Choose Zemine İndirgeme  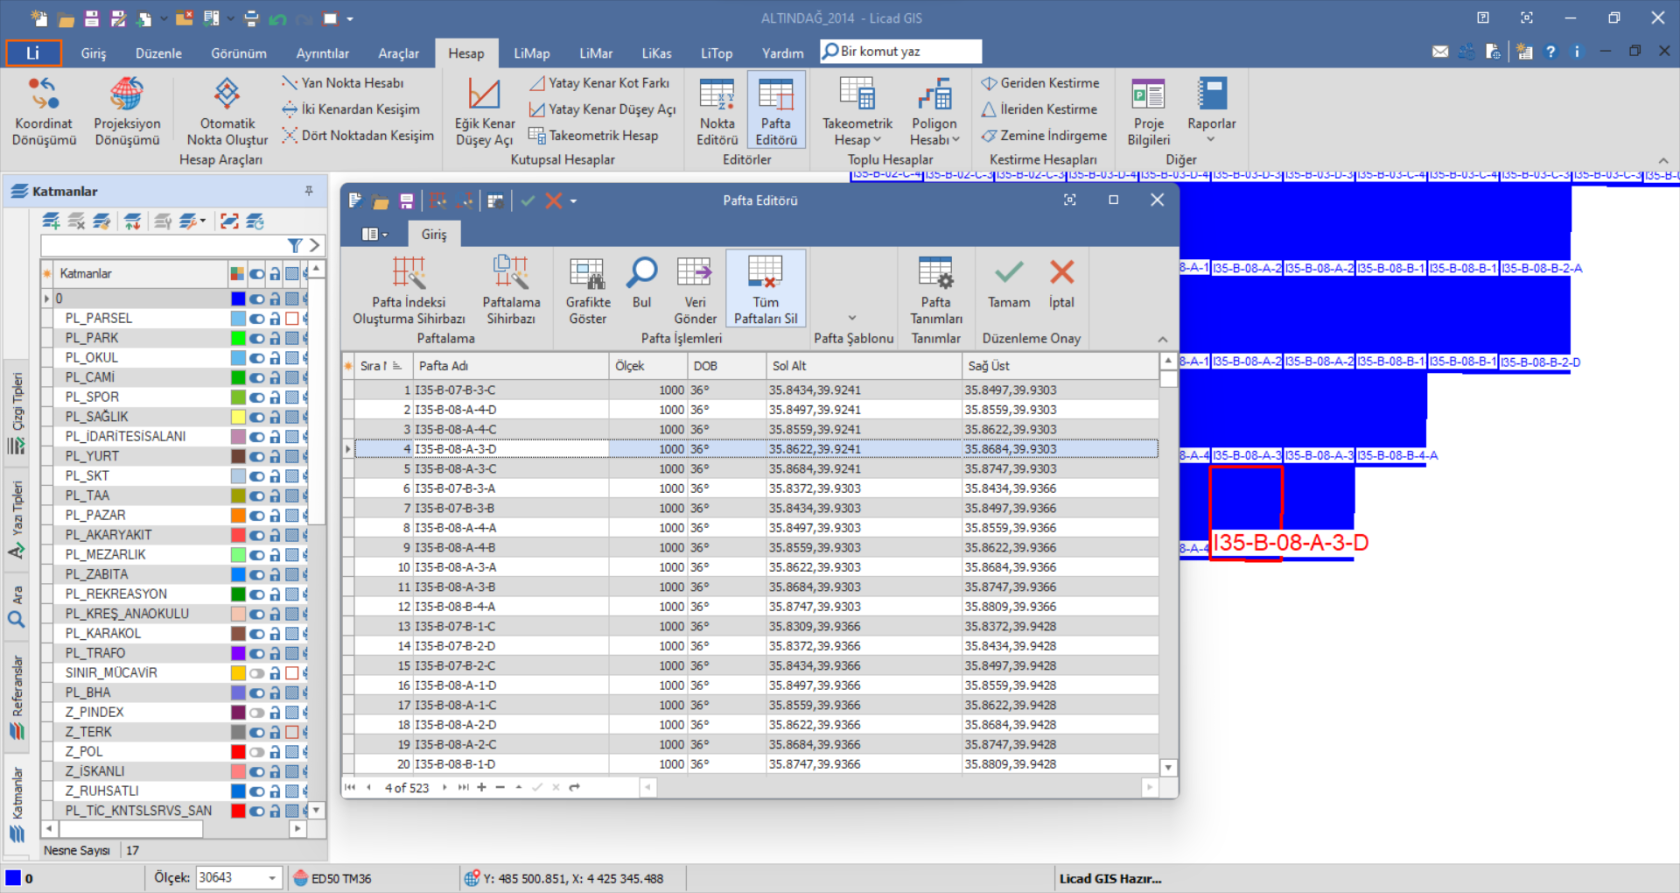[x=1044, y=135]
